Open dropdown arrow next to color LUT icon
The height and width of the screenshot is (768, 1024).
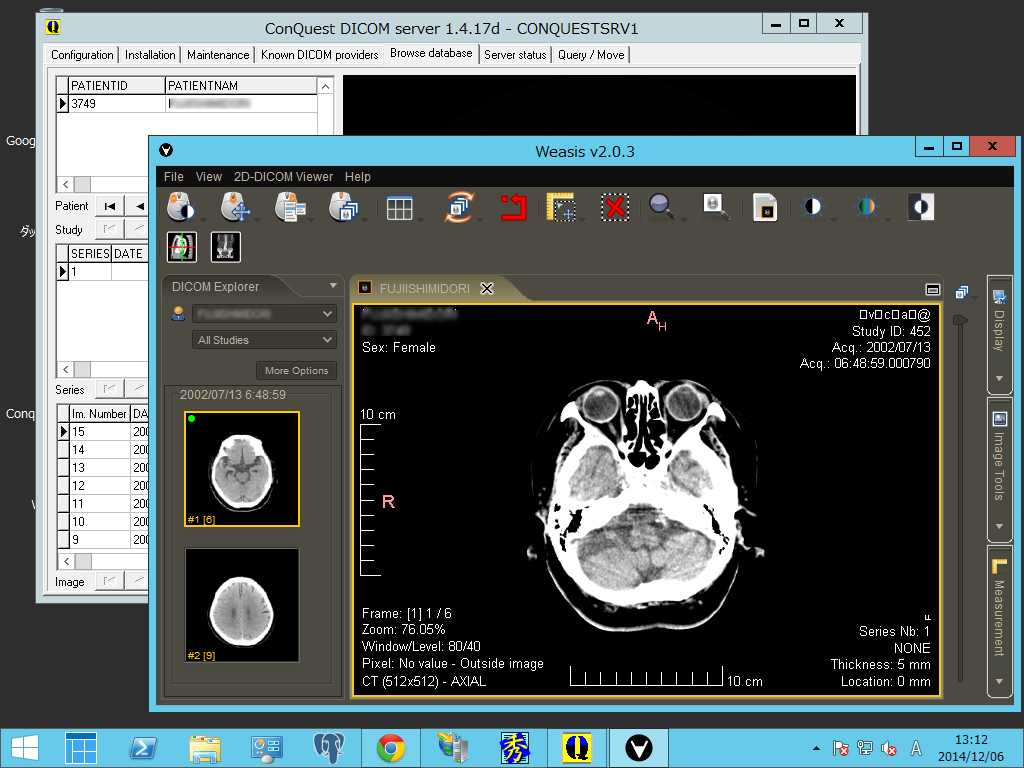(x=888, y=220)
